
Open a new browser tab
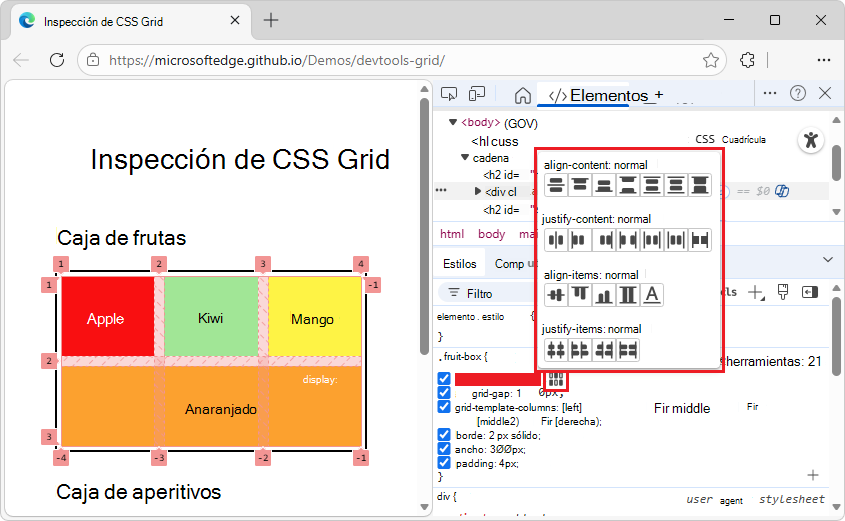tap(271, 20)
